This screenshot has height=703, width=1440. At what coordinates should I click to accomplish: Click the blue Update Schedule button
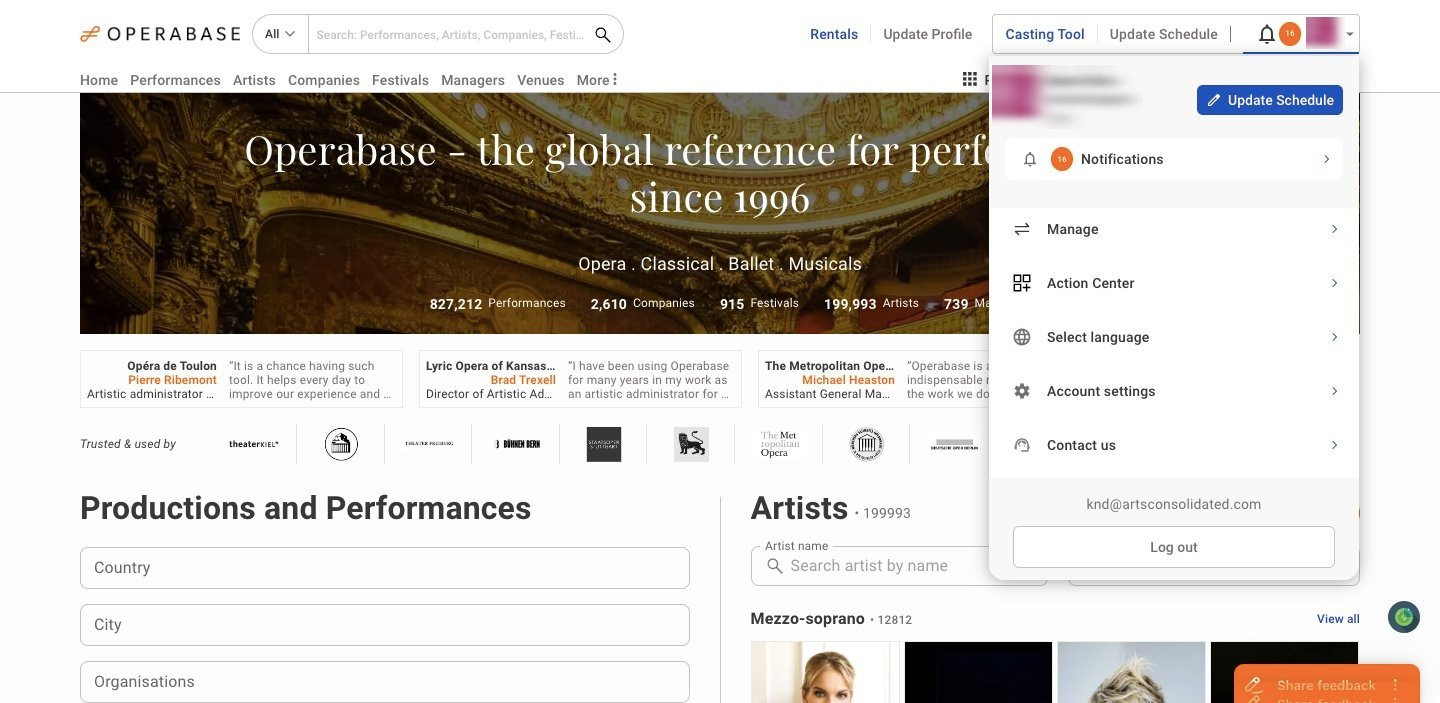(x=1270, y=100)
